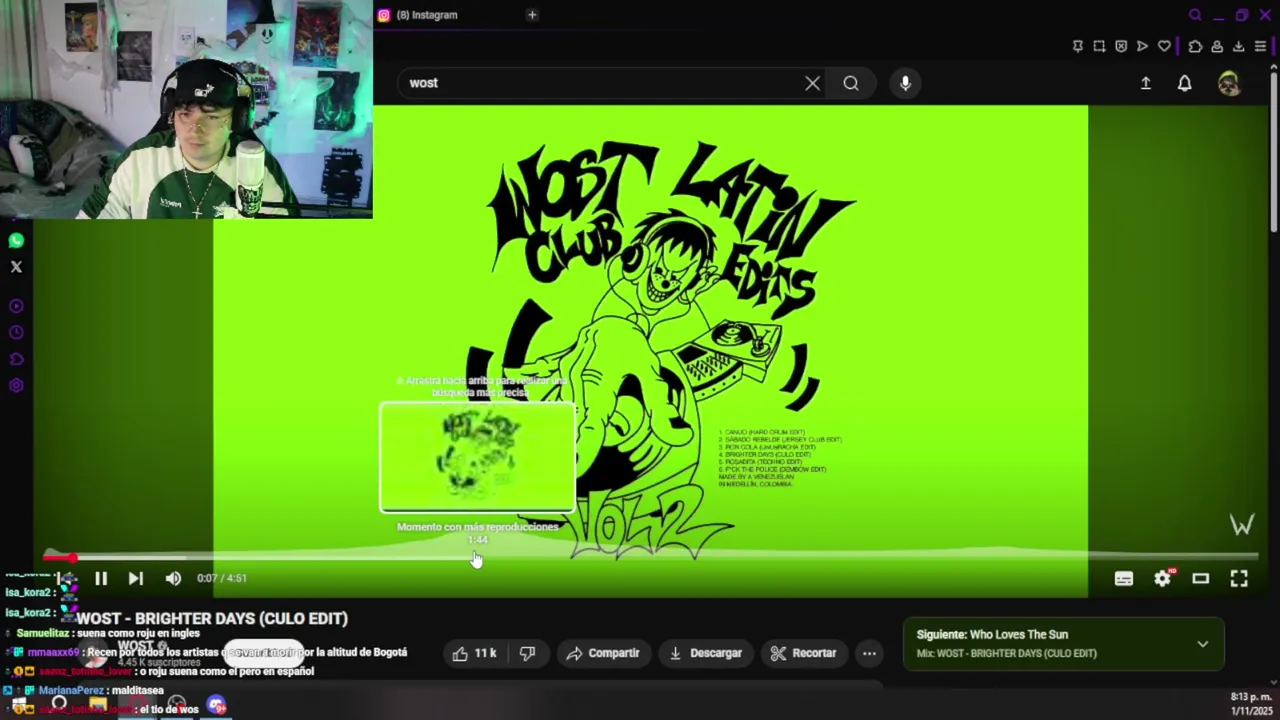Open File Explorer from the taskbar
The width and height of the screenshot is (1280, 720).
(97, 705)
